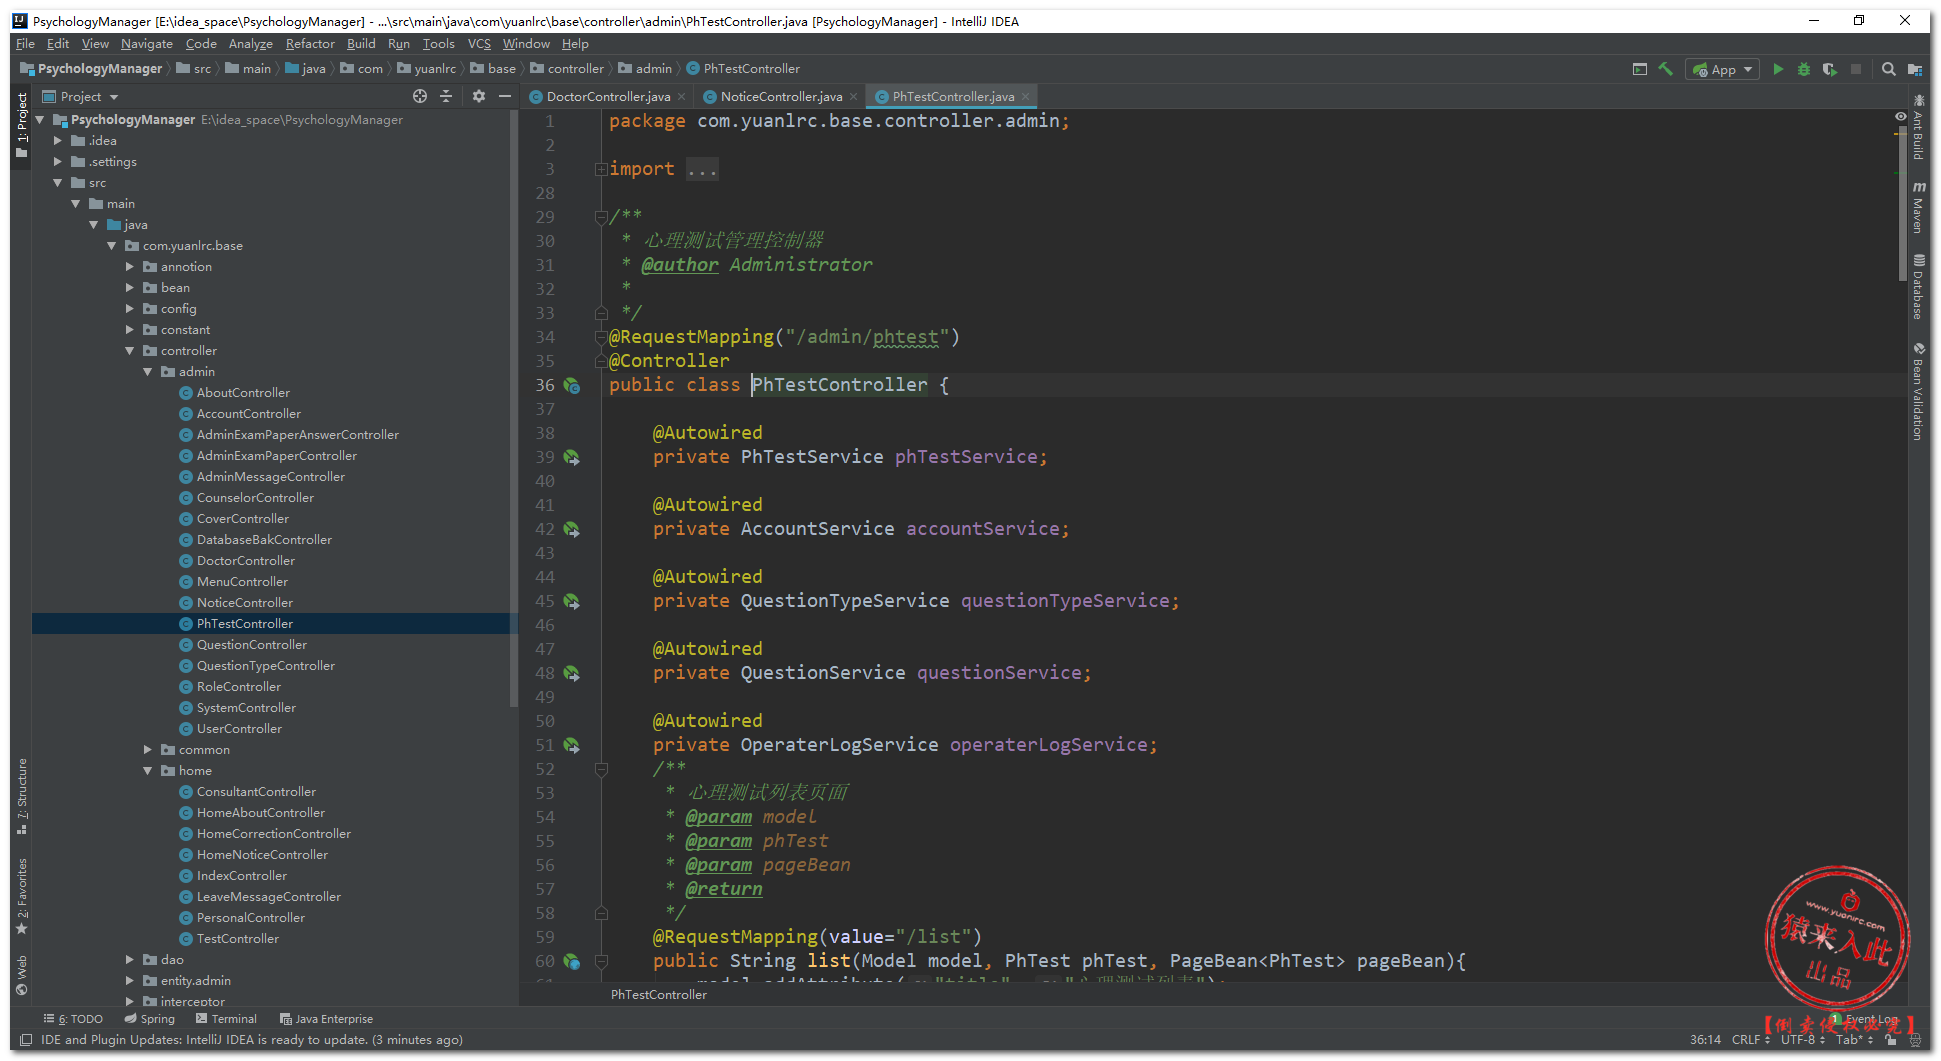Open Bean Validation side panel

click(1918, 391)
